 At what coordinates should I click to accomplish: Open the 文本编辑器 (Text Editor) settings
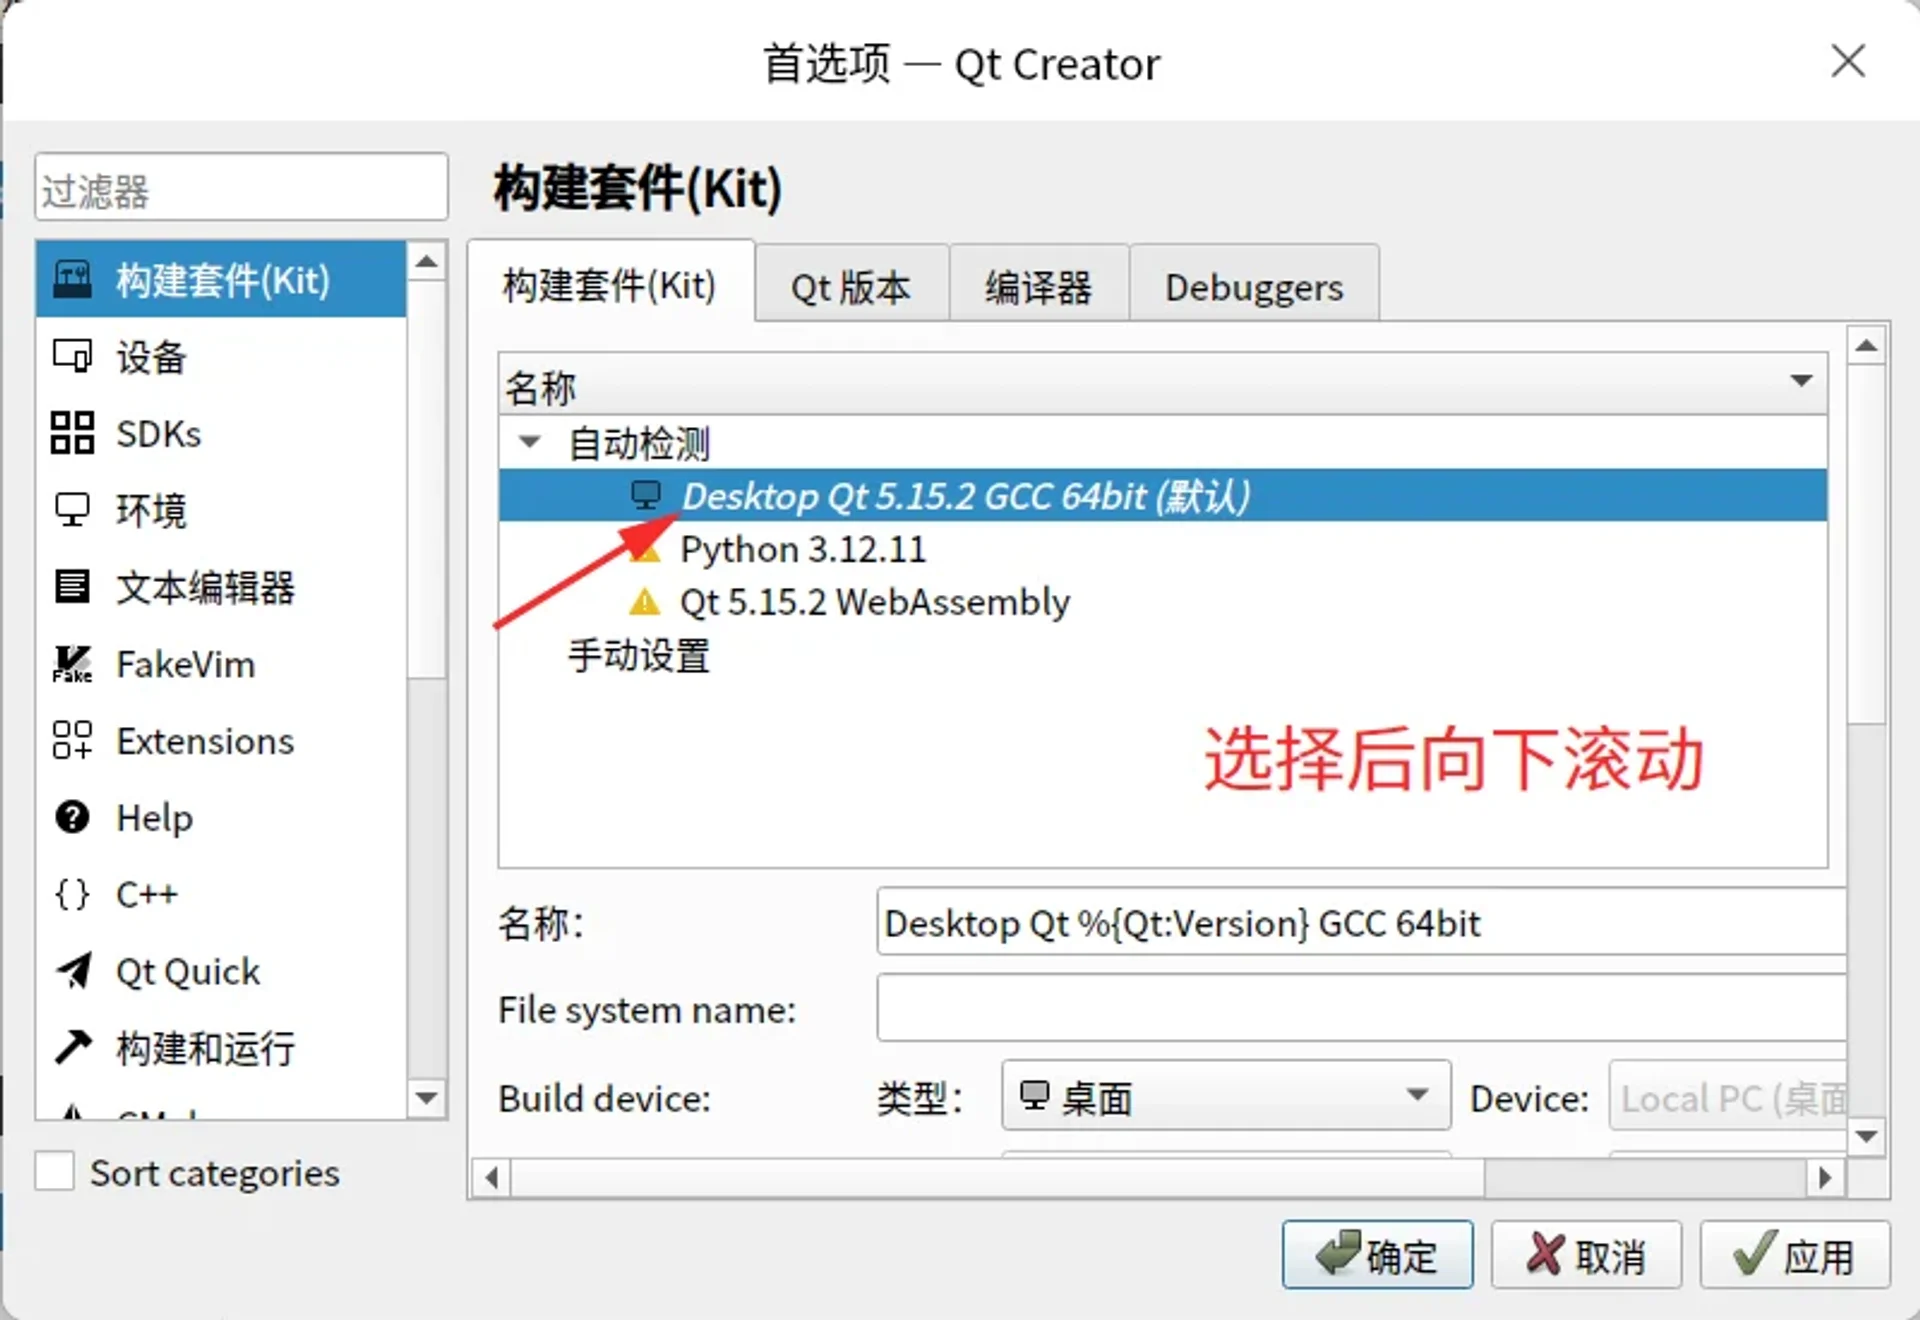click(205, 588)
